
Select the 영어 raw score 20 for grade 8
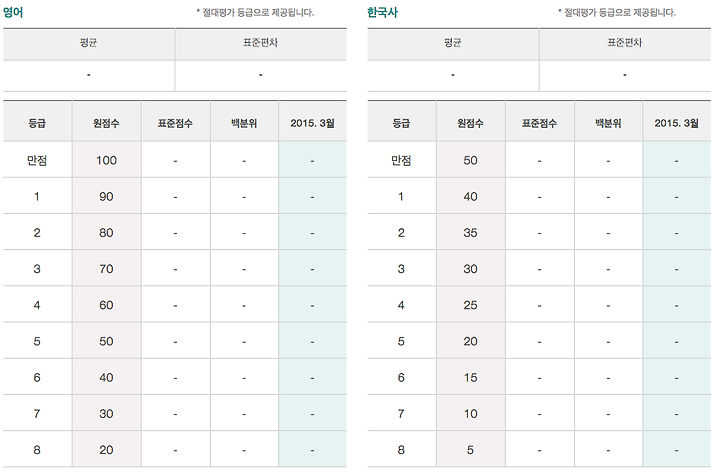[106, 450]
